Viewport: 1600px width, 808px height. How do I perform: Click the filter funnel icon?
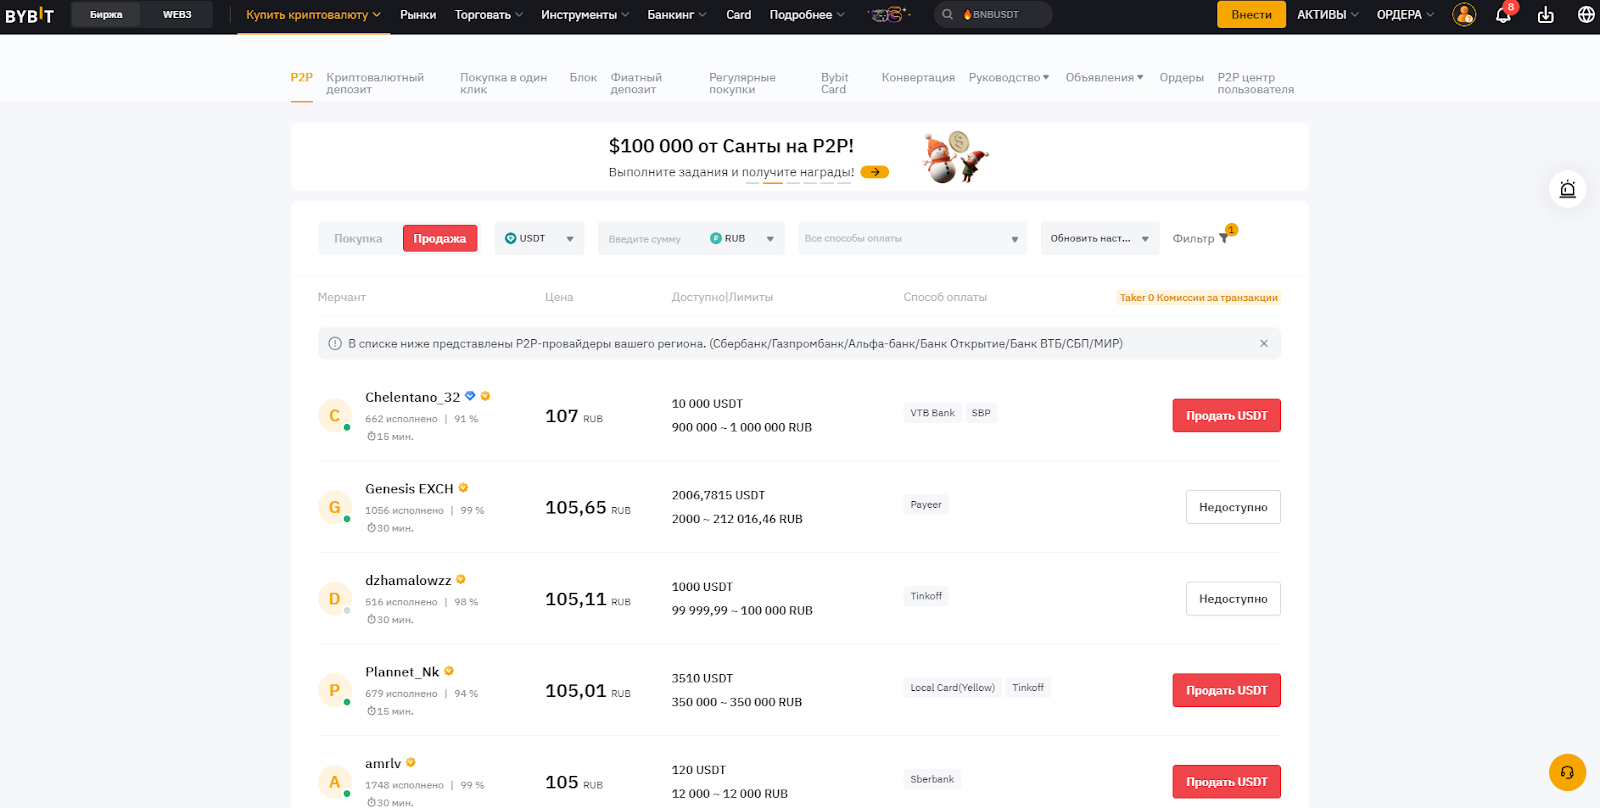1224,238
